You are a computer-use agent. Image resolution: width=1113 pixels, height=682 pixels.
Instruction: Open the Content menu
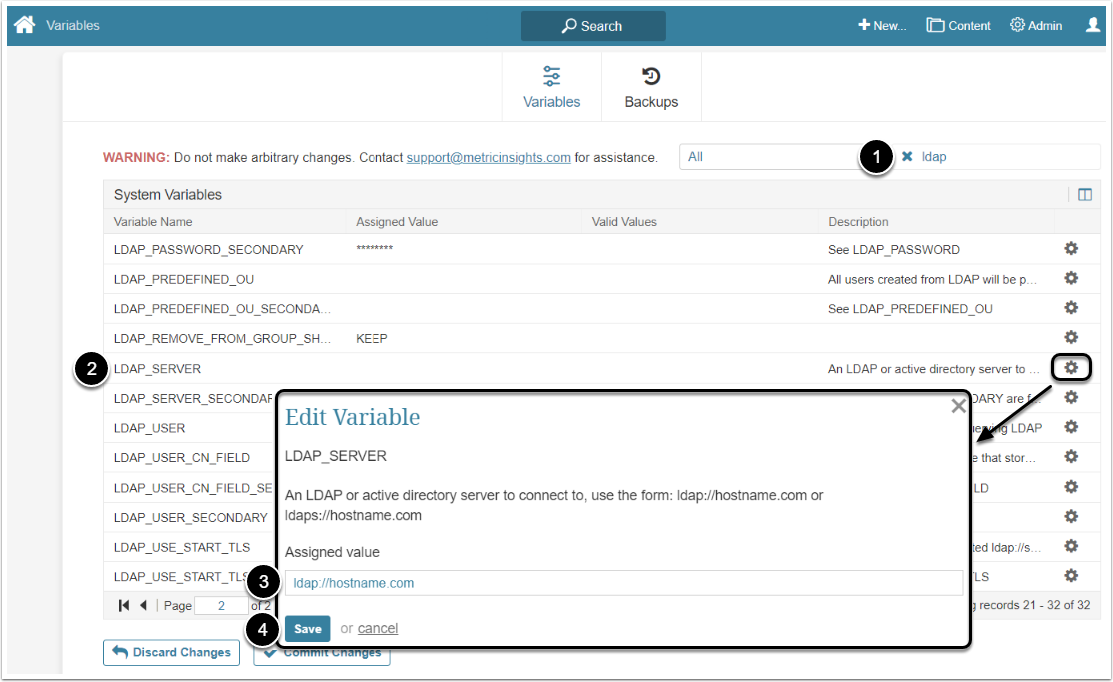point(958,26)
